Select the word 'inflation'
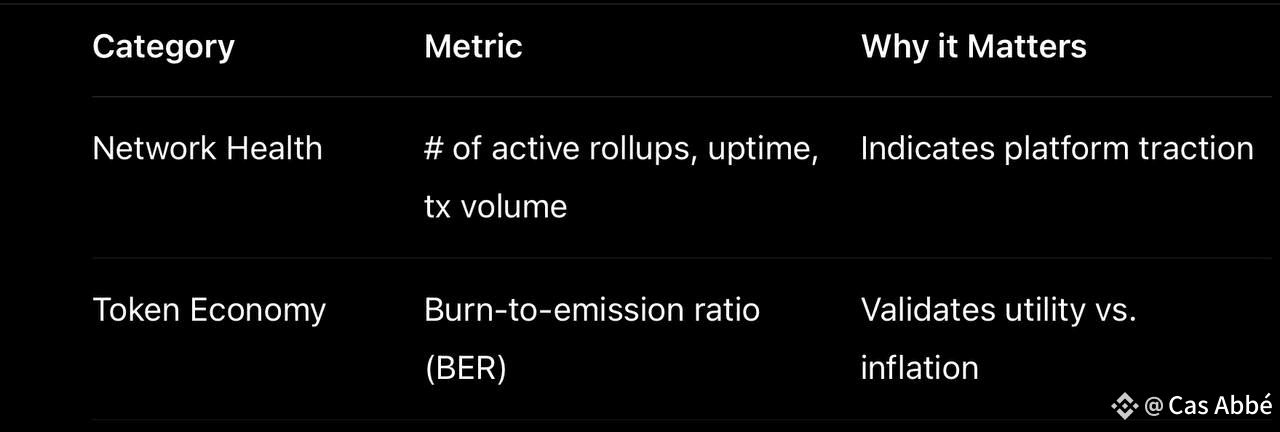This screenshot has width=1280, height=432. tap(919, 368)
